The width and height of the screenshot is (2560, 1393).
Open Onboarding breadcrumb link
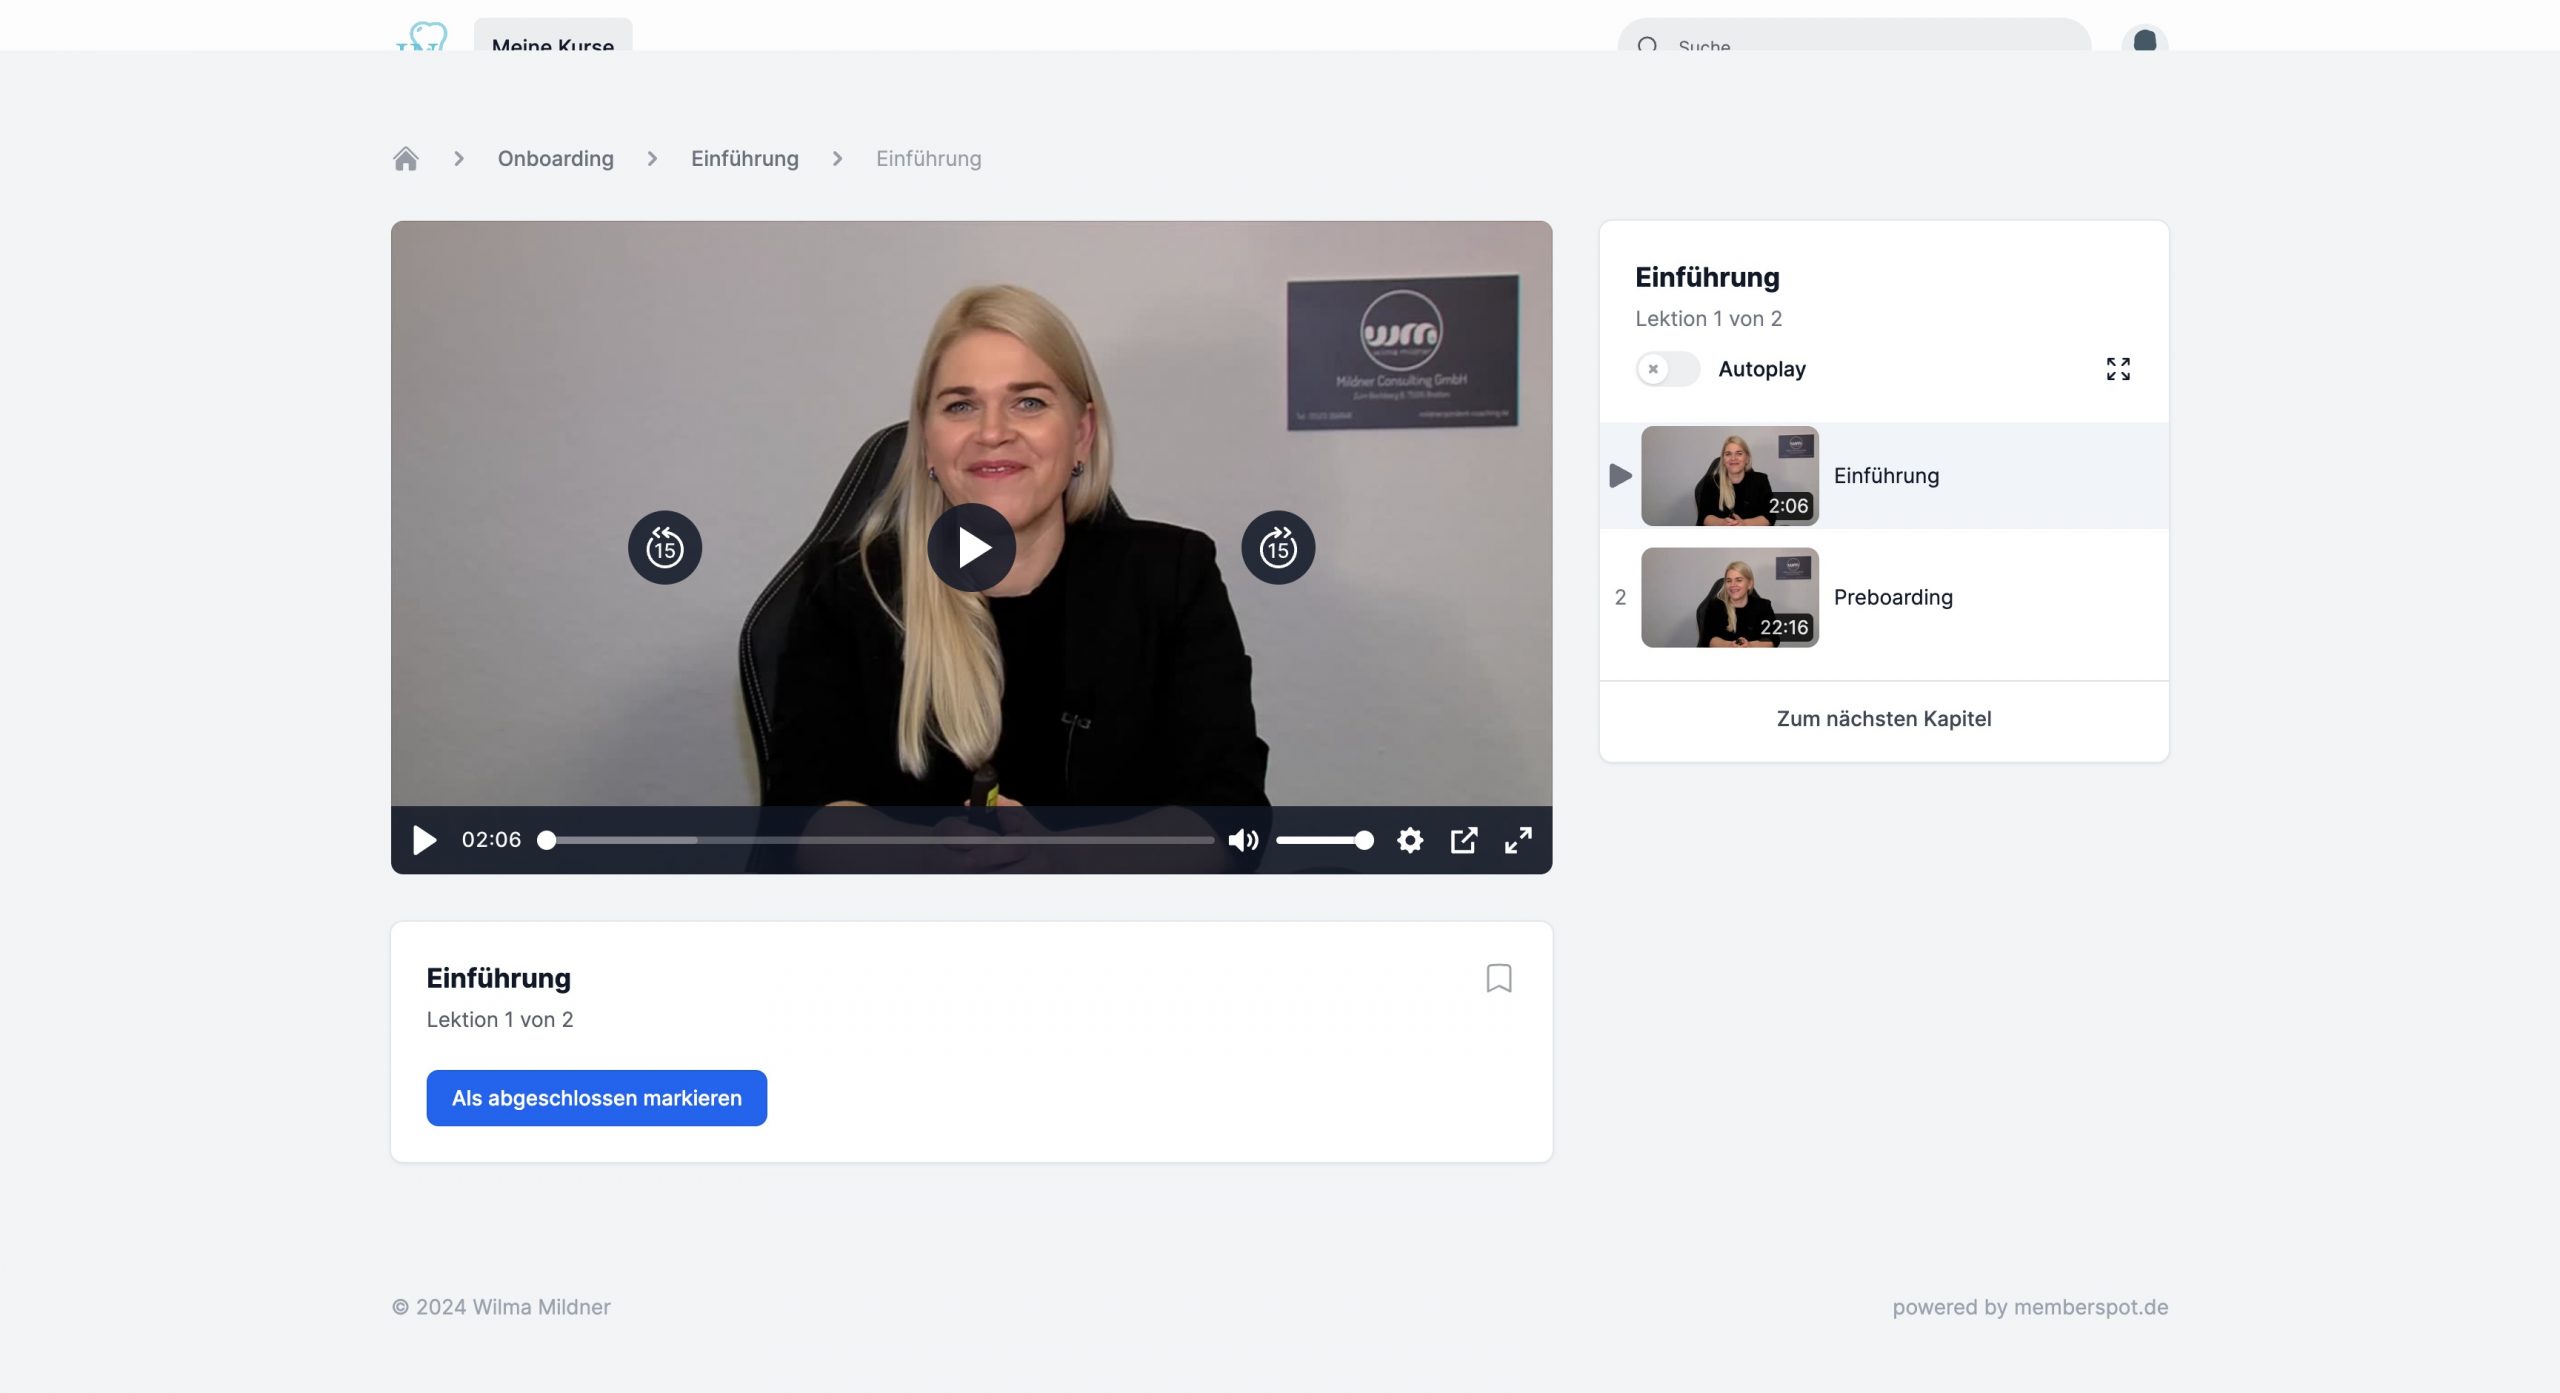coord(555,159)
